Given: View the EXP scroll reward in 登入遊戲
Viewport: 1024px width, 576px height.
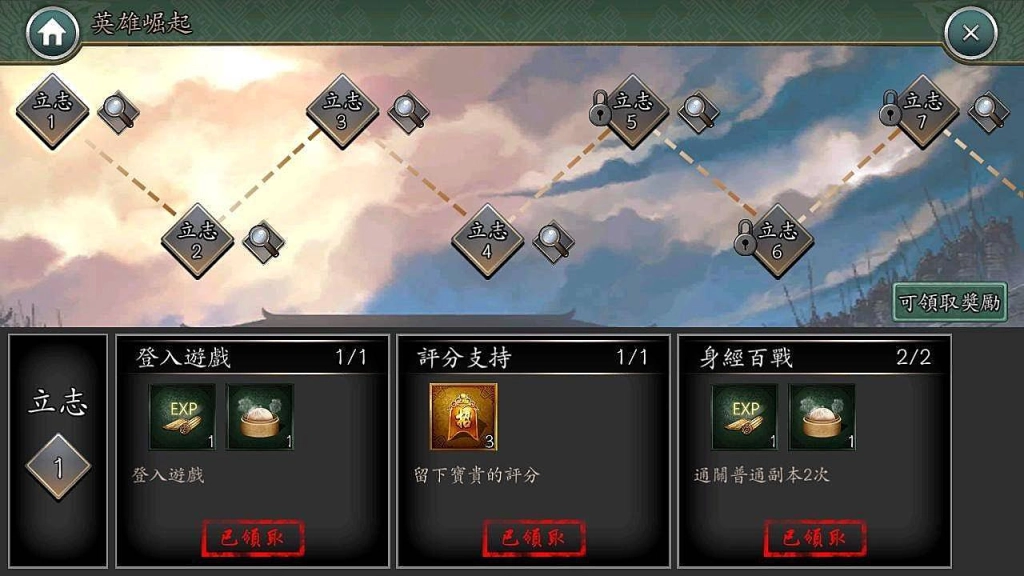Looking at the screenshot, I should click(183, 417).
